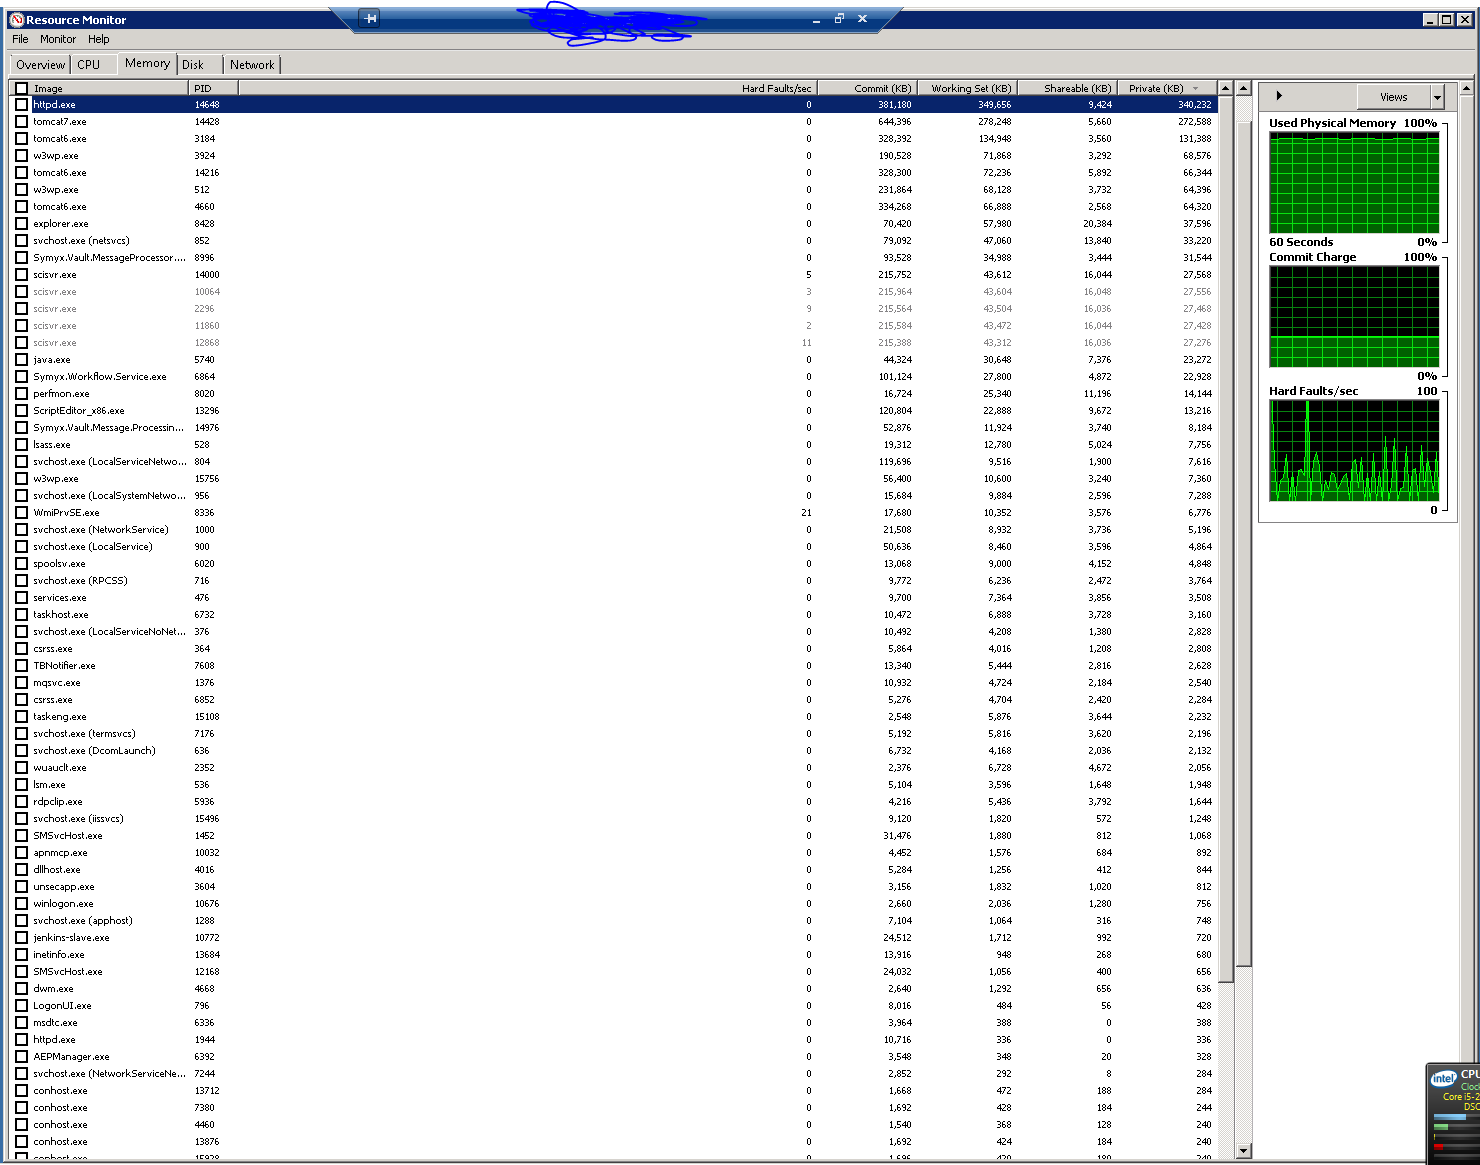This screenshot has width=1480, height=1165.
Task: Switch to the Overview tab
Action: pos(41,64)
